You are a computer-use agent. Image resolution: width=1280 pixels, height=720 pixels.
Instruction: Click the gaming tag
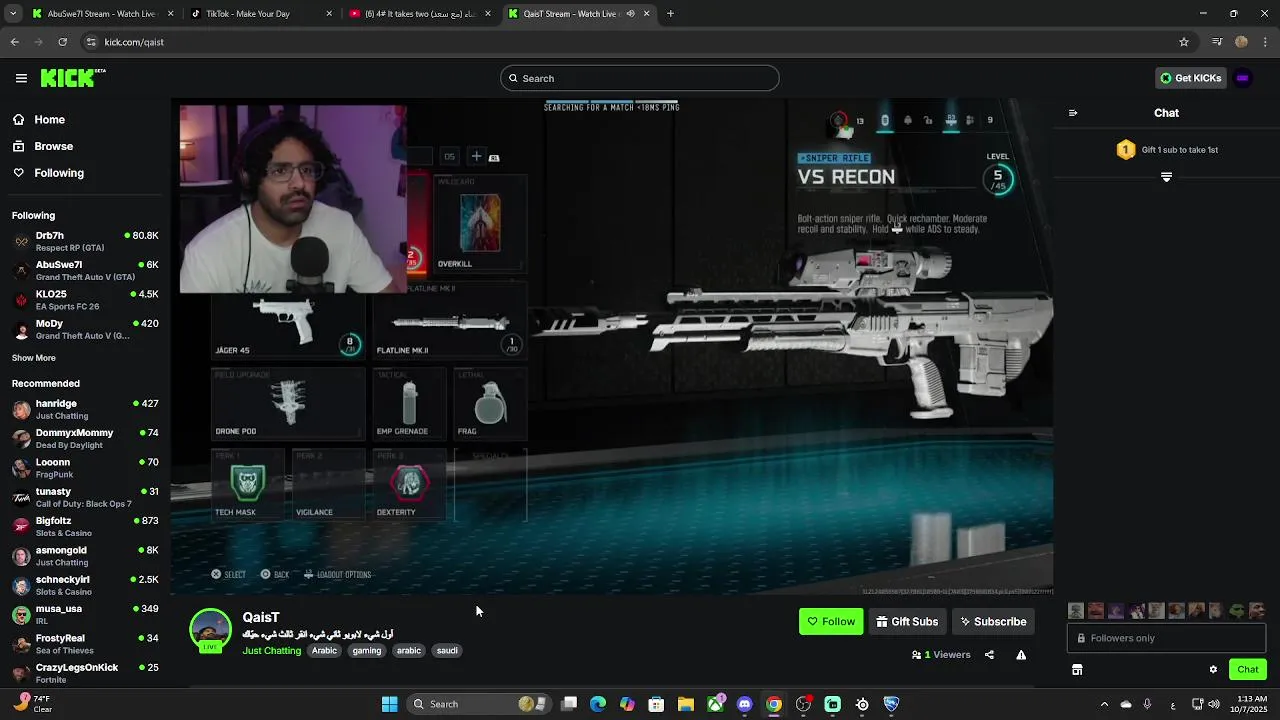pyautogui.click(x=367, y=650)
